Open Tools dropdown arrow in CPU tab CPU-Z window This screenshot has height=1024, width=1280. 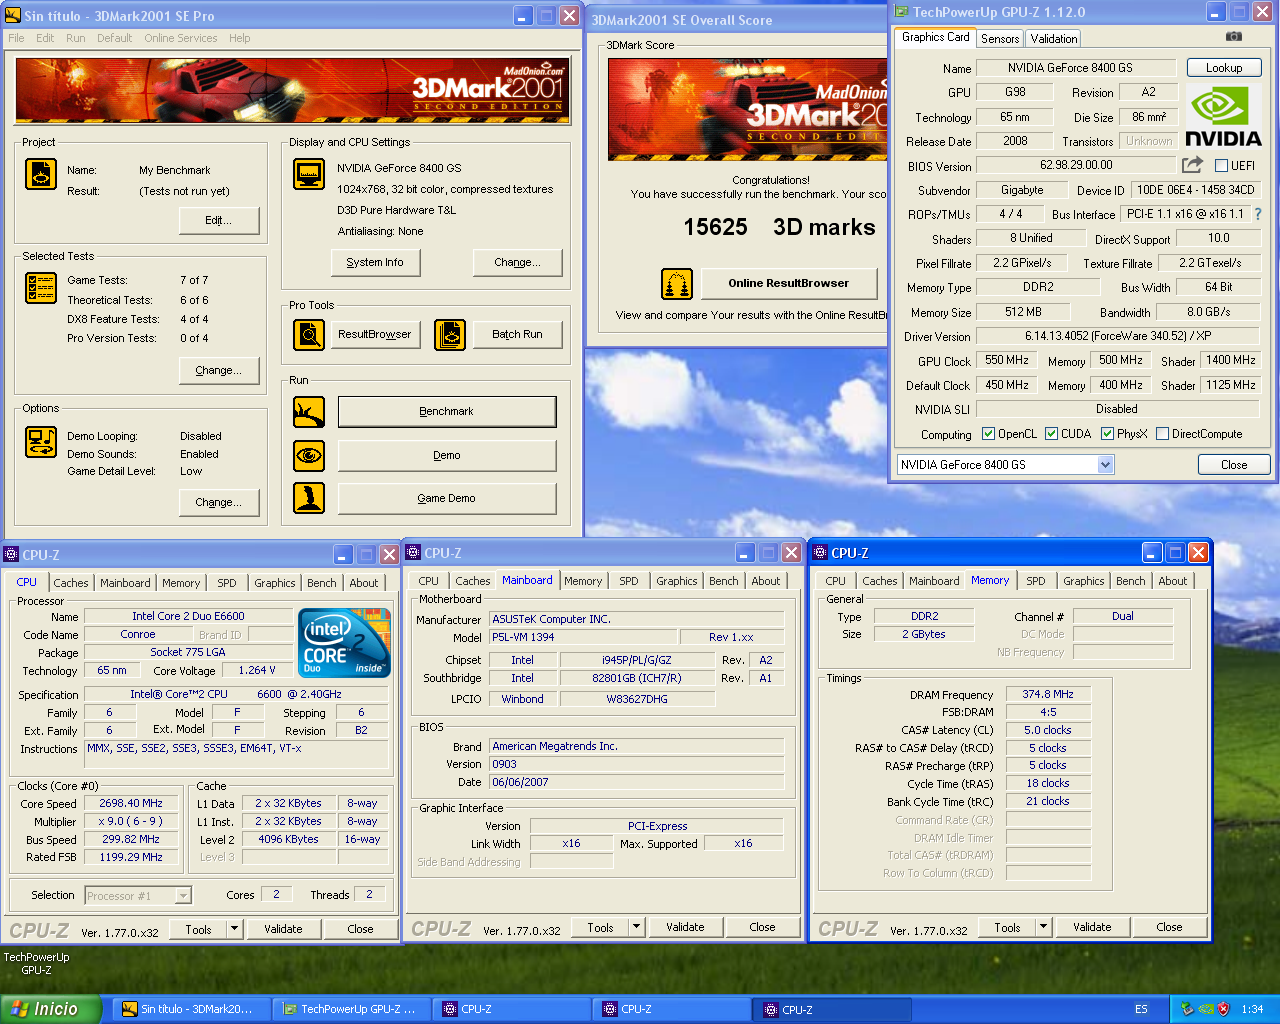click(235, 929)
